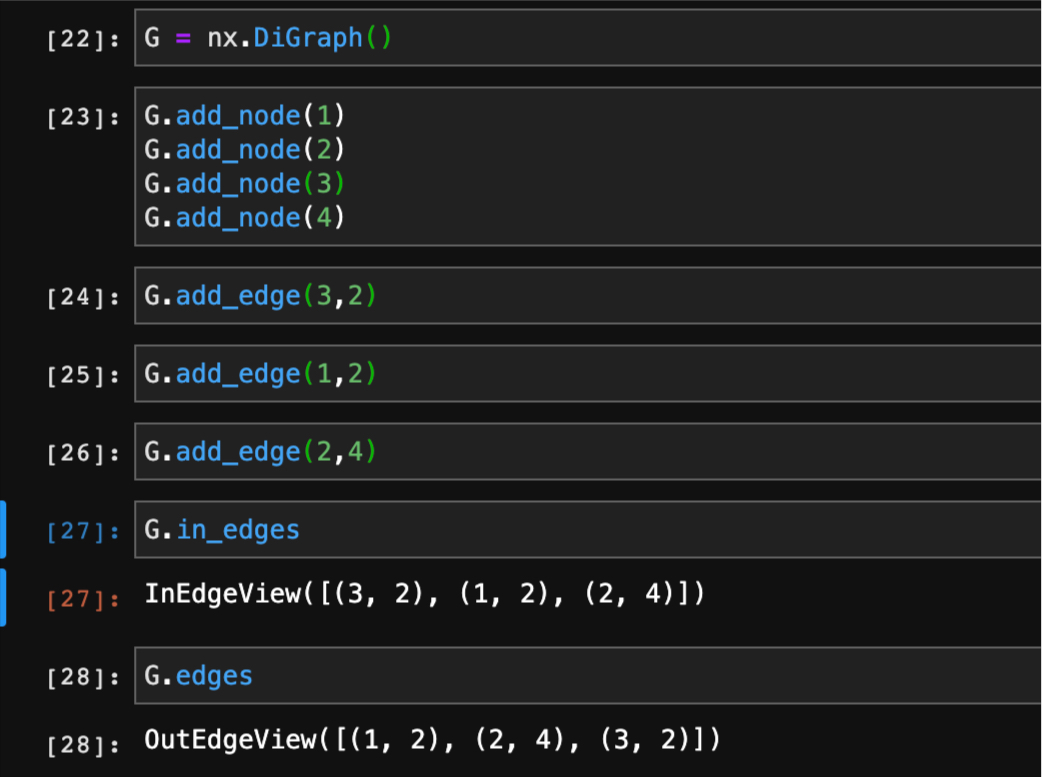Click the [23]: execution prompt
This screenshot has width=1042, height=777.
pos(83,116)
